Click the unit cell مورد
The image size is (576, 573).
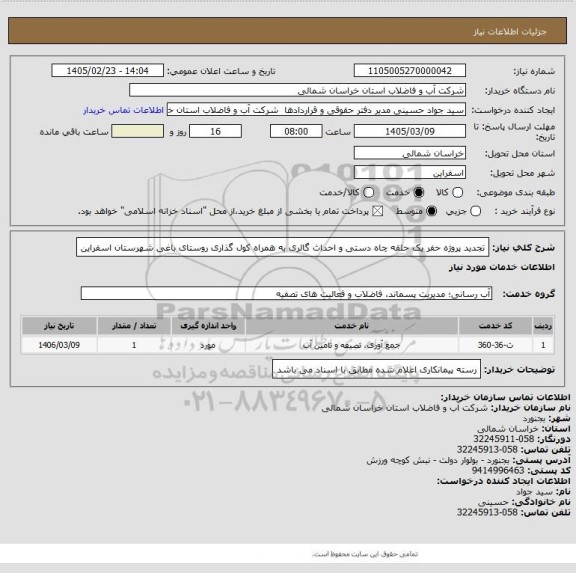tap(208, 345)
